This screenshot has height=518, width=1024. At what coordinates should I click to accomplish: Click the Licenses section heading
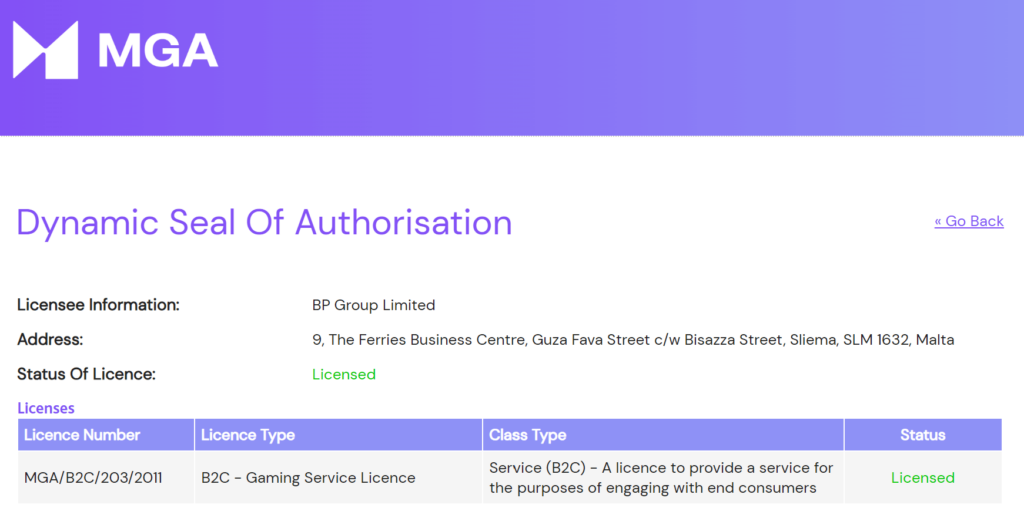46,408
